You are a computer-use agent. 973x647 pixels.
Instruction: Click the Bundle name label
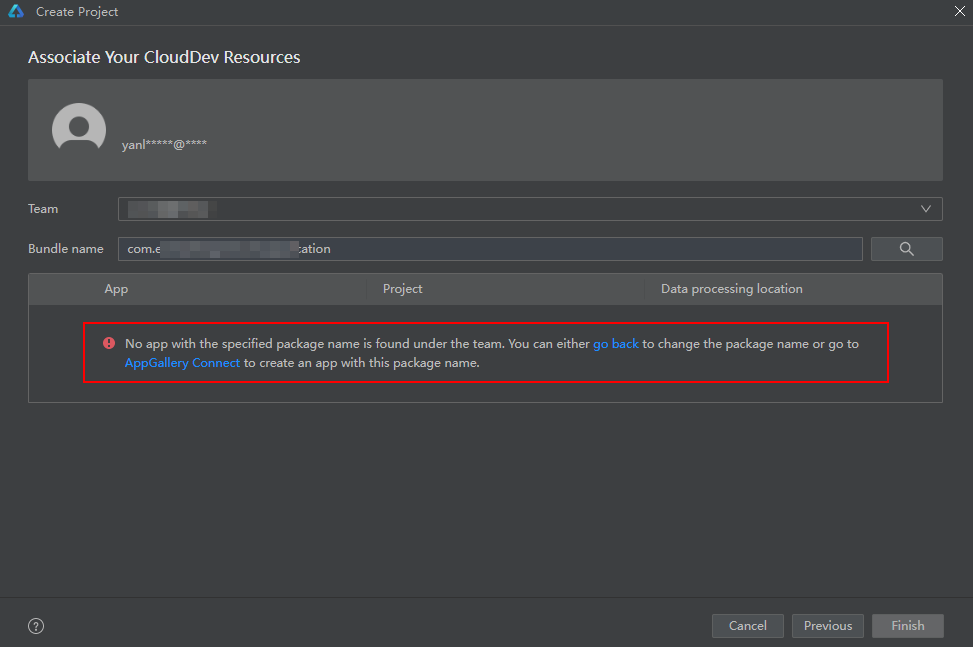pos(65,249)
